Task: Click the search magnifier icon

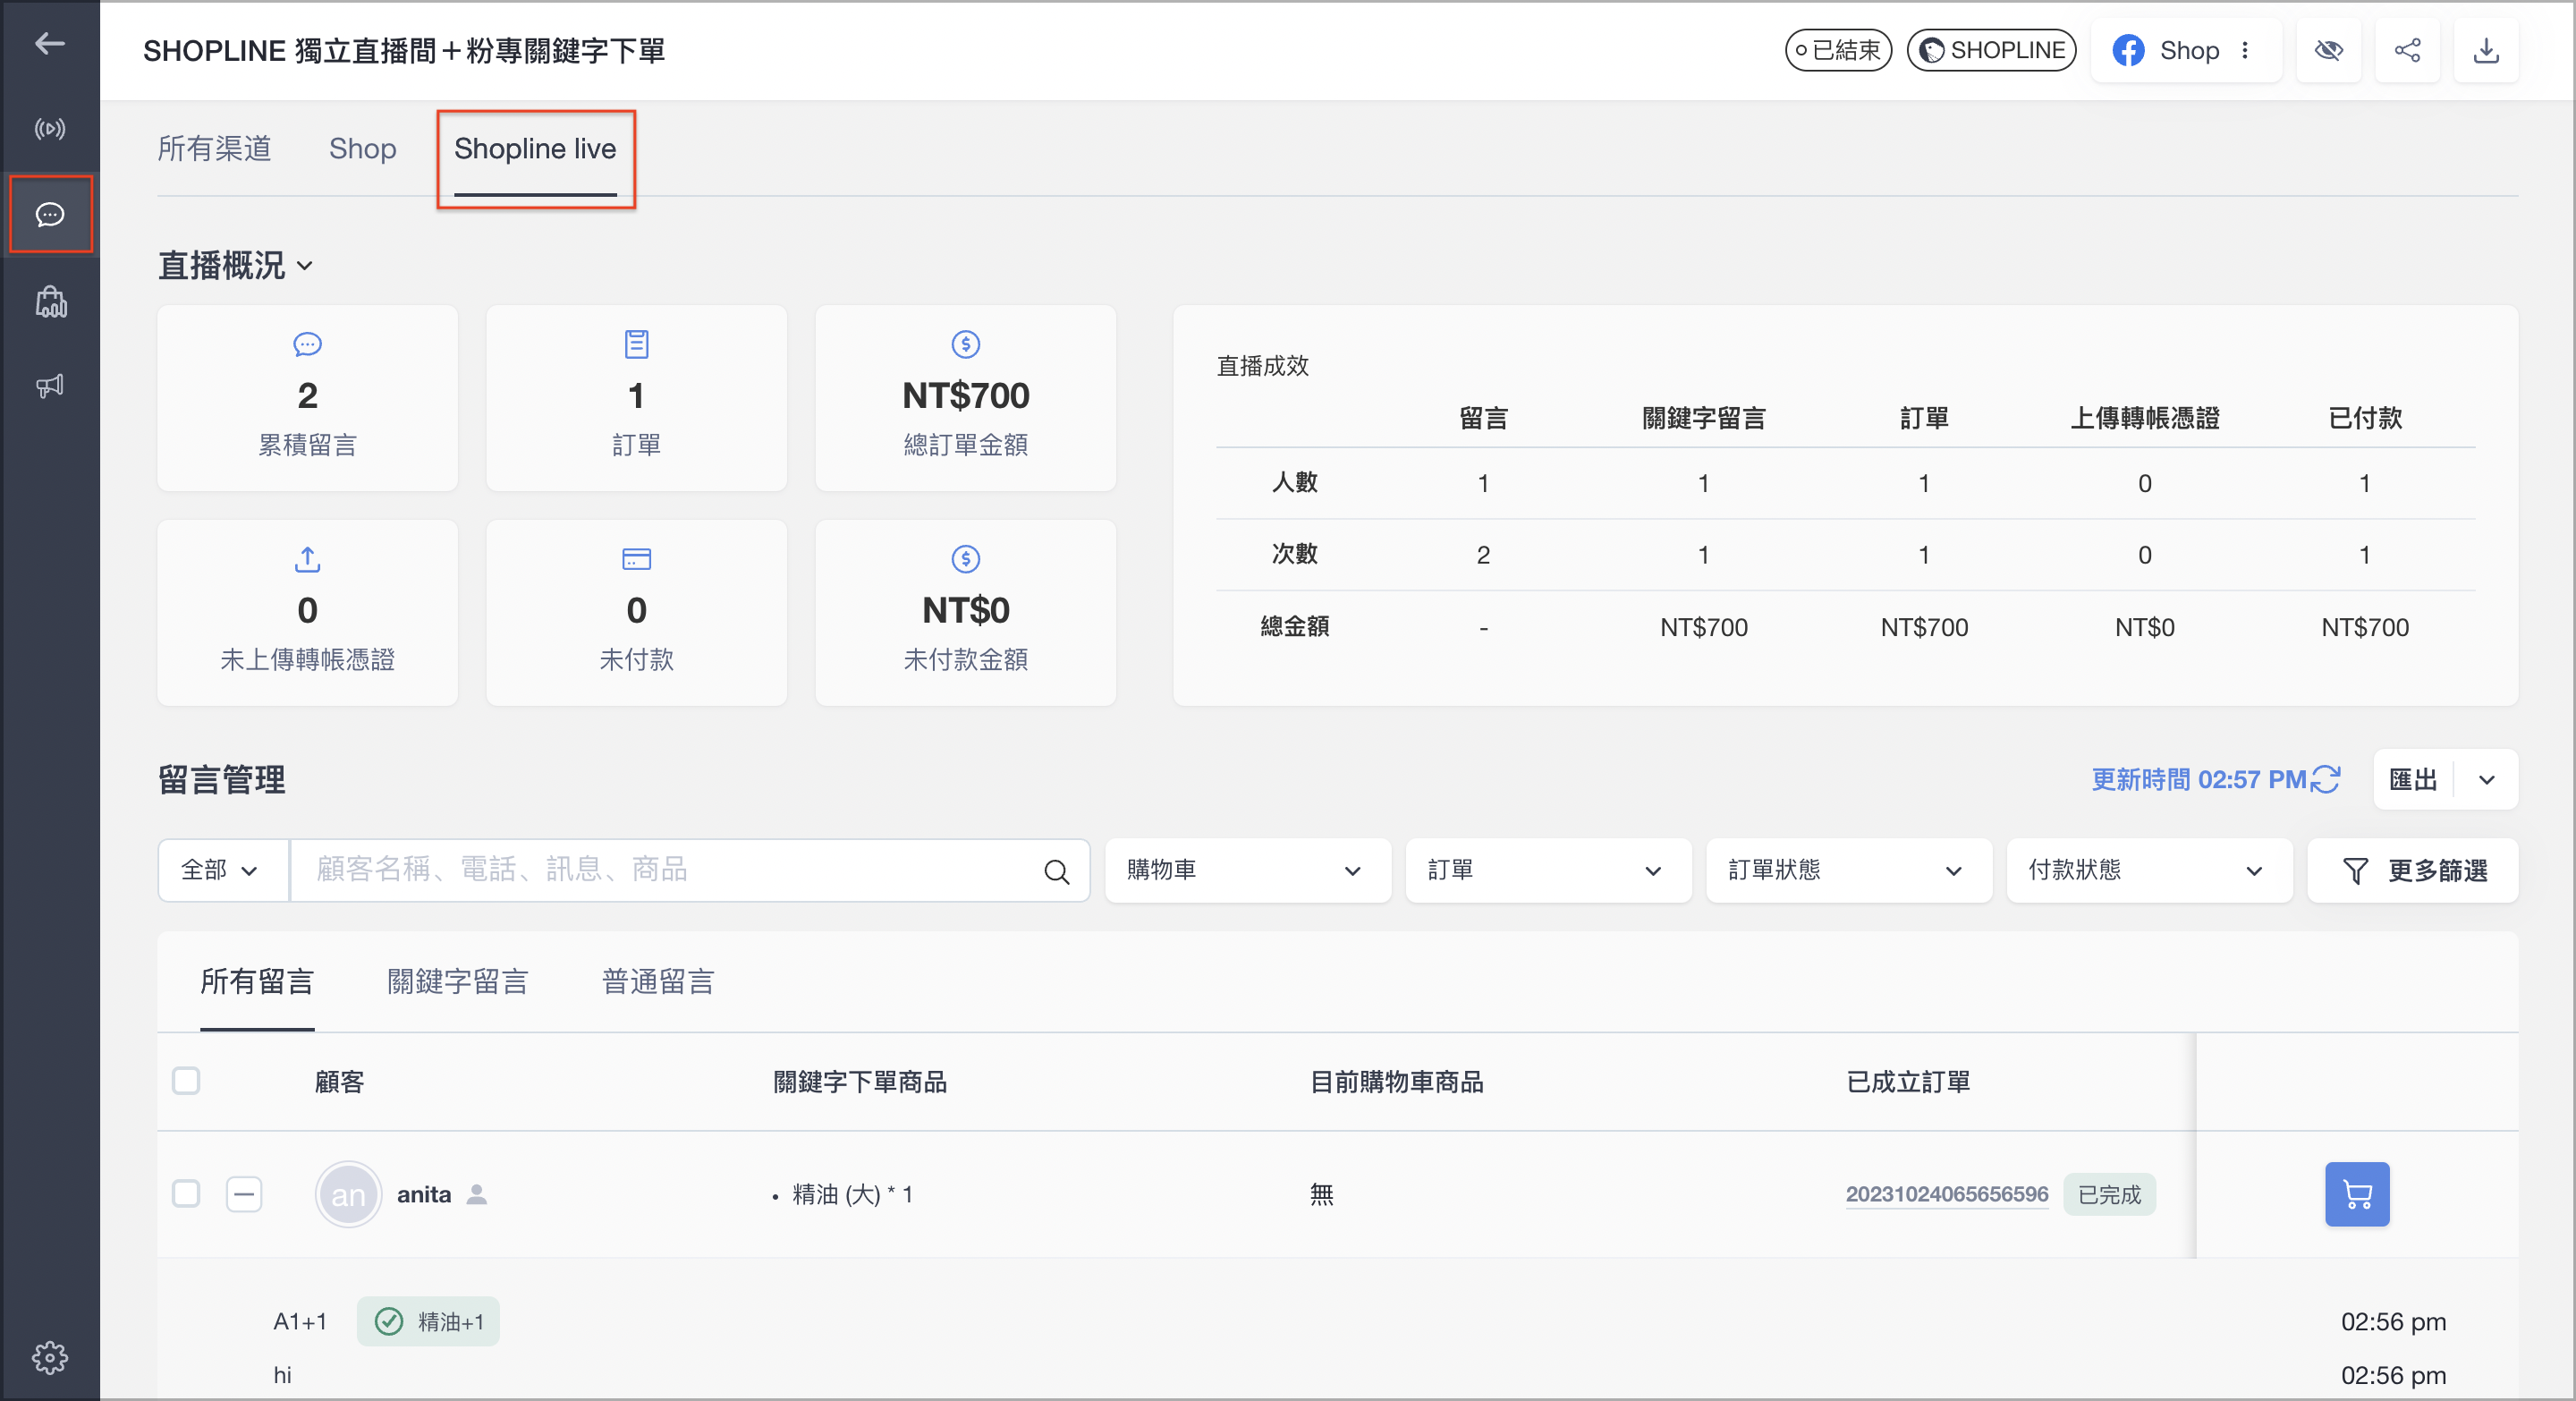Action: (1056, 871)
